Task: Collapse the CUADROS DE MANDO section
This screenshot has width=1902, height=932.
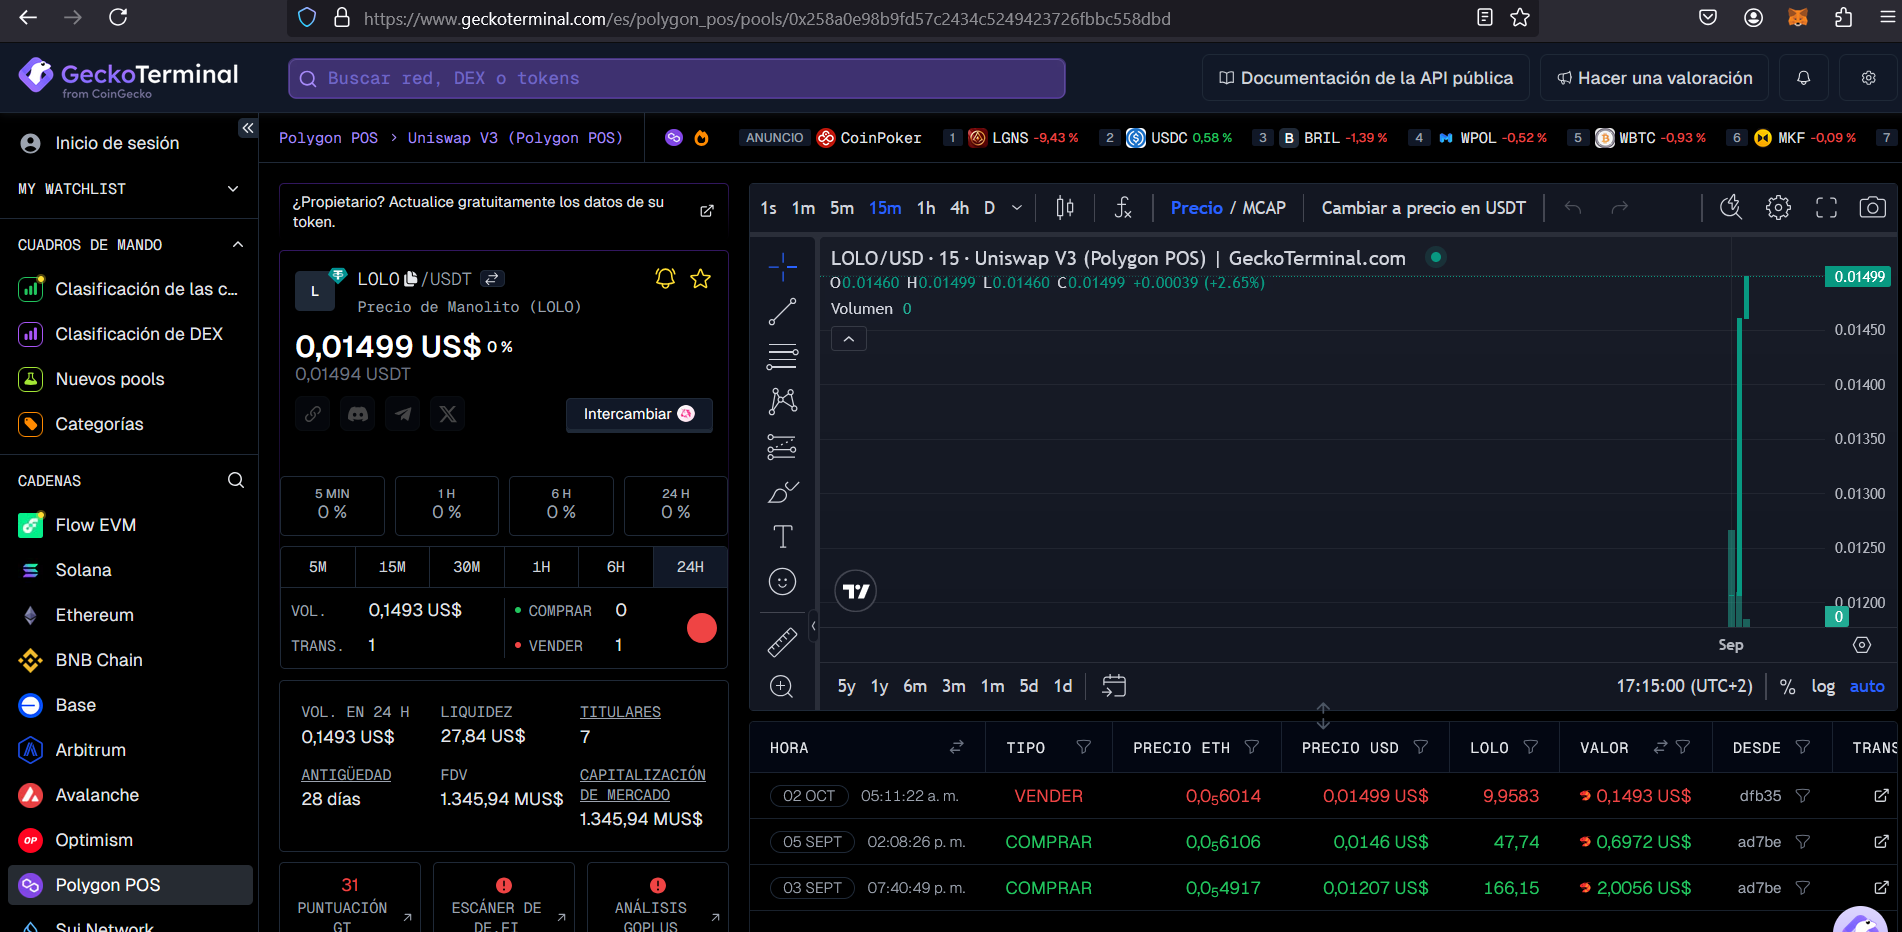Action: coord(237,245)
